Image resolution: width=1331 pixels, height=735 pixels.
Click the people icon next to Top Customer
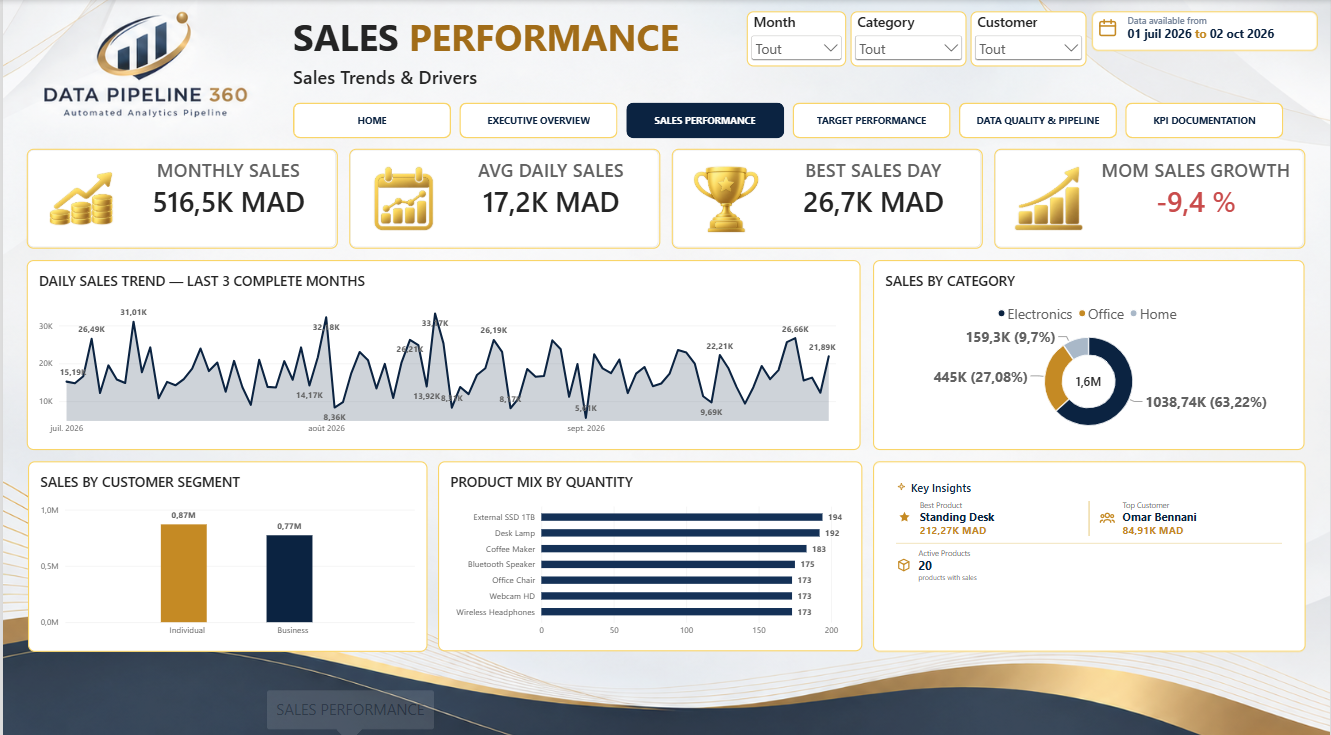click(1107, 517)
